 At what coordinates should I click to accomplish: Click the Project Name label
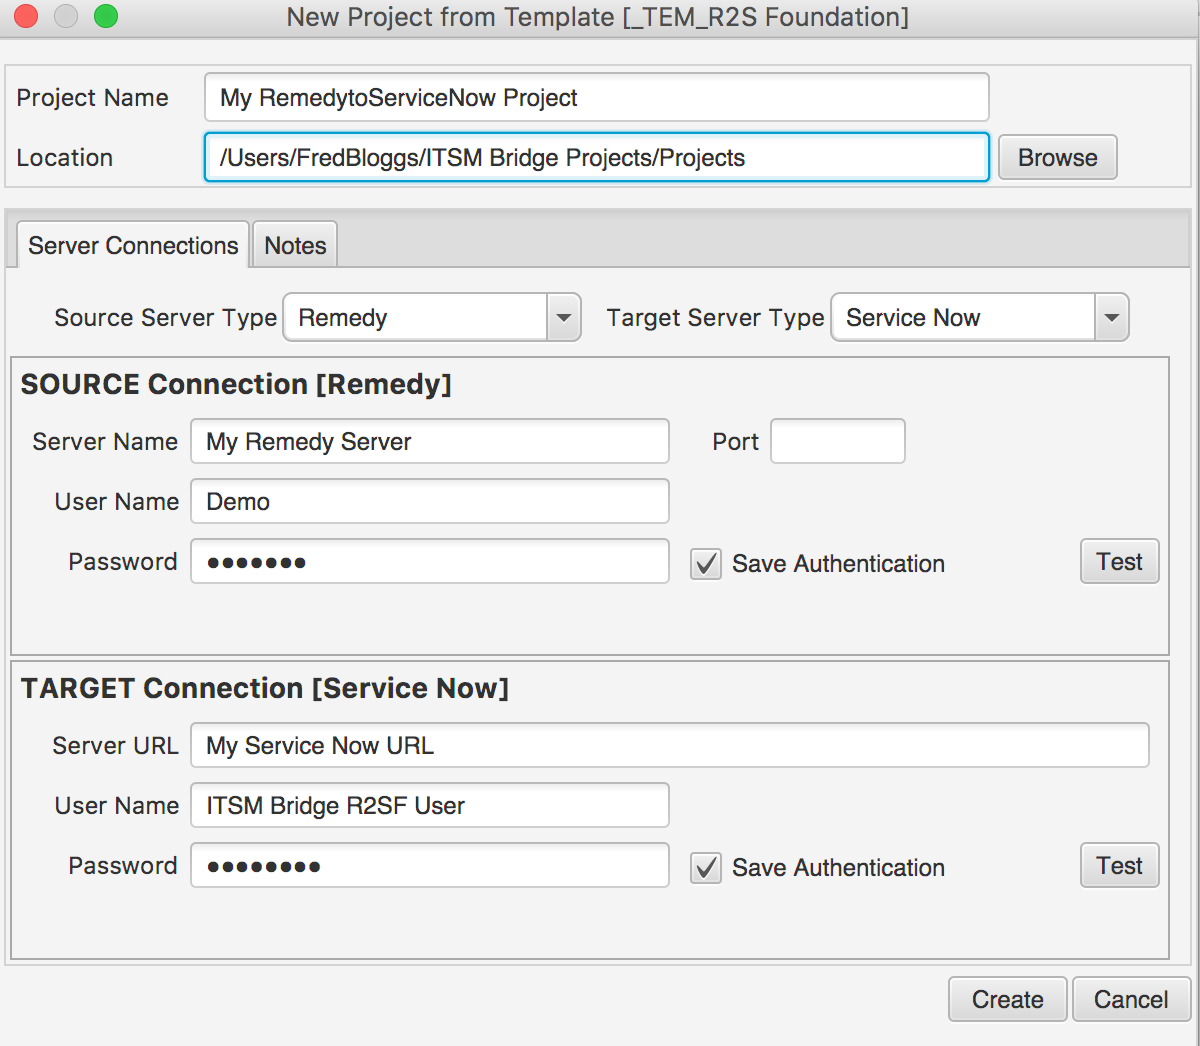tap(92, 97)
